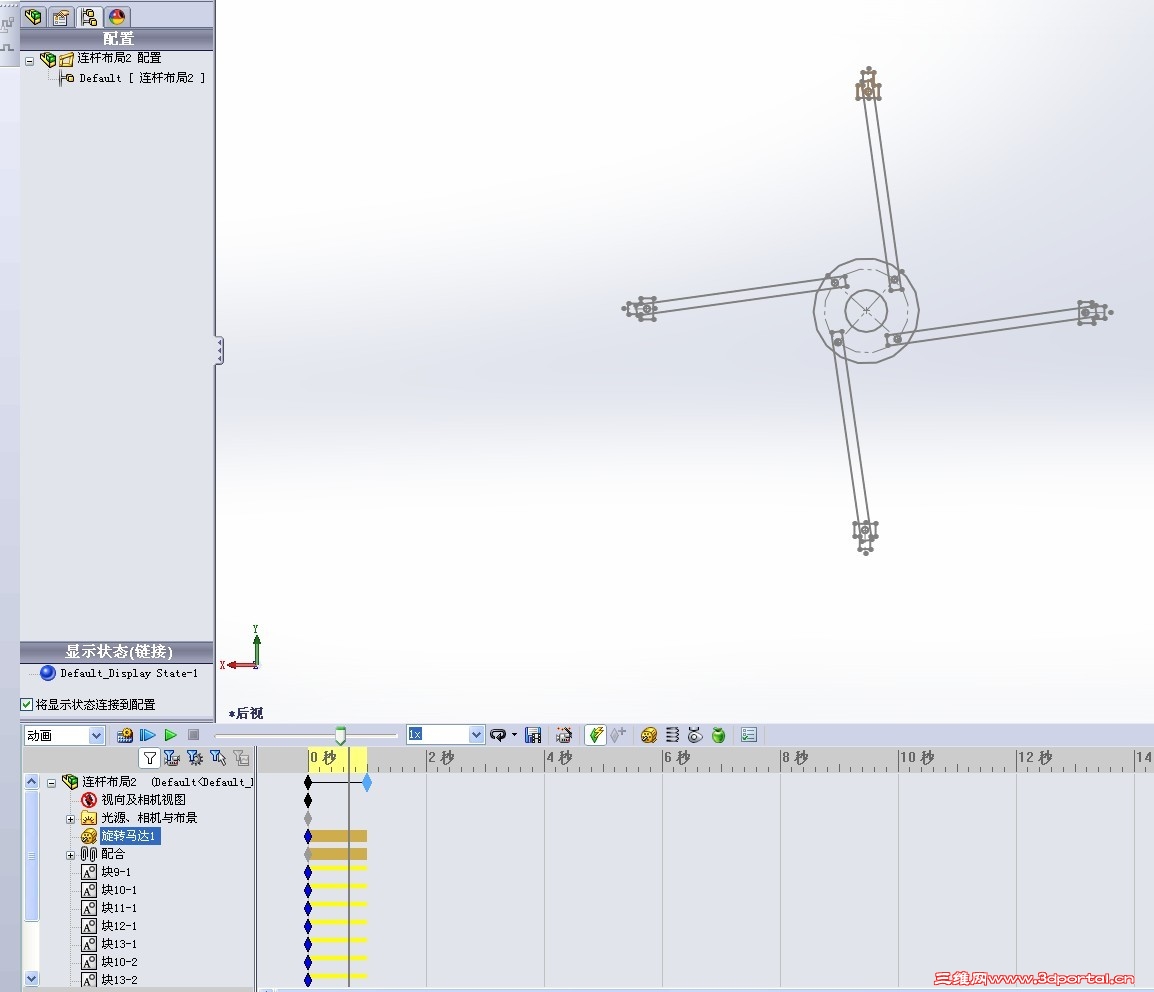The width and height of the screenshot is (1154, 992).
Task: Click the 视向及相机视图 orientation icon
Action: point(88,800)
